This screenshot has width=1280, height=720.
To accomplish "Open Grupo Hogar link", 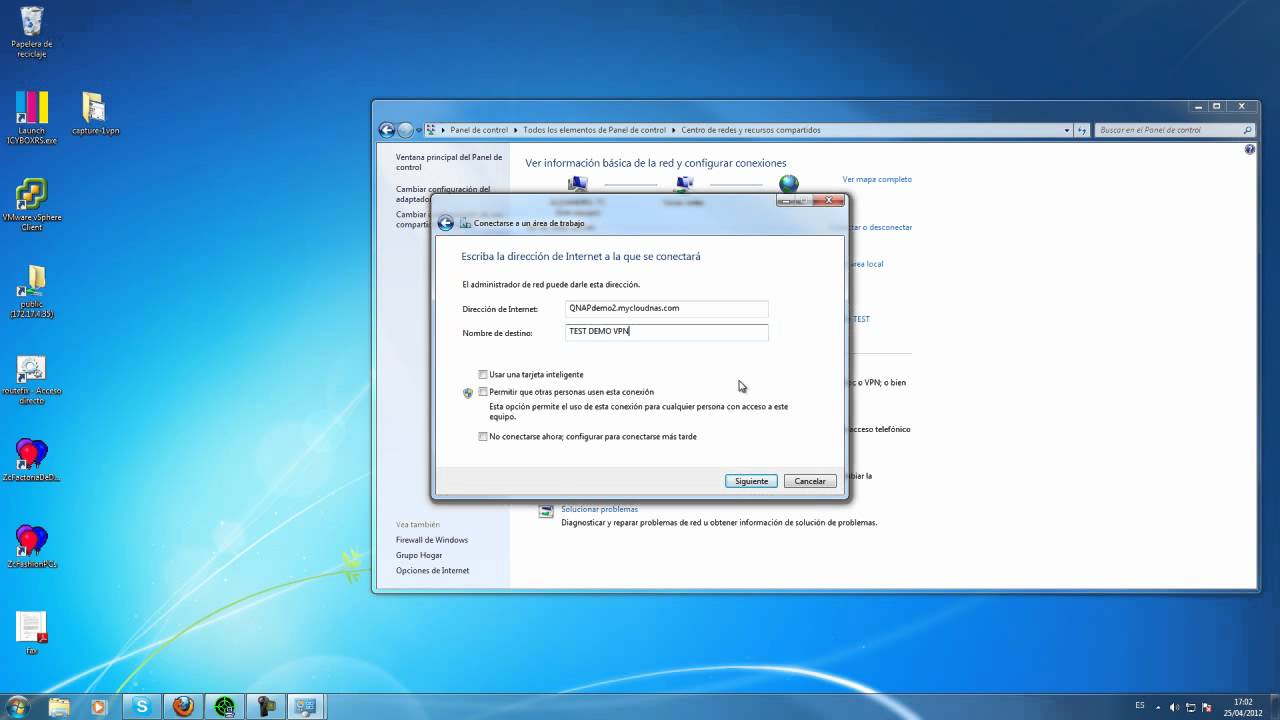I will point(419,555).
